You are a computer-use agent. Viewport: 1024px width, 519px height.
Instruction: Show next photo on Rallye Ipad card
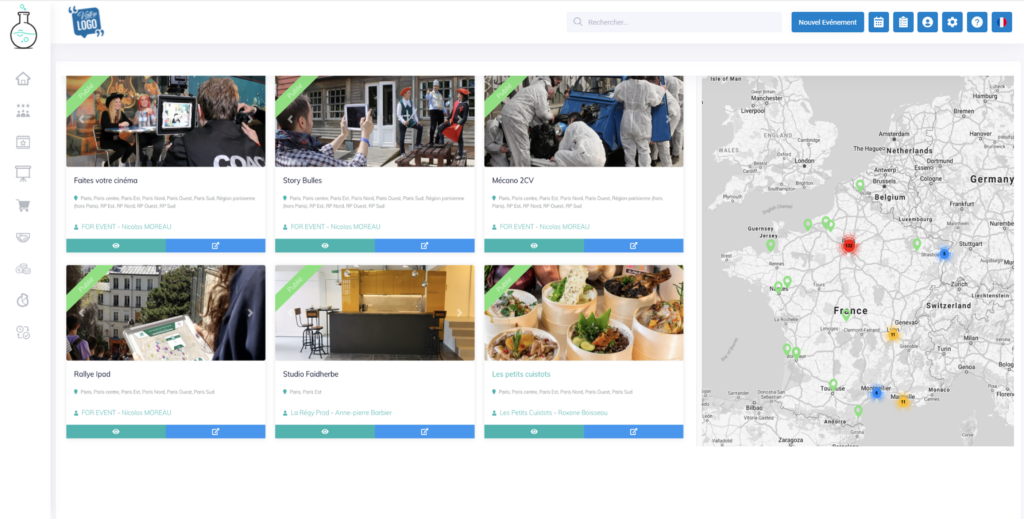pyautogui.click(x=250, y=313)
